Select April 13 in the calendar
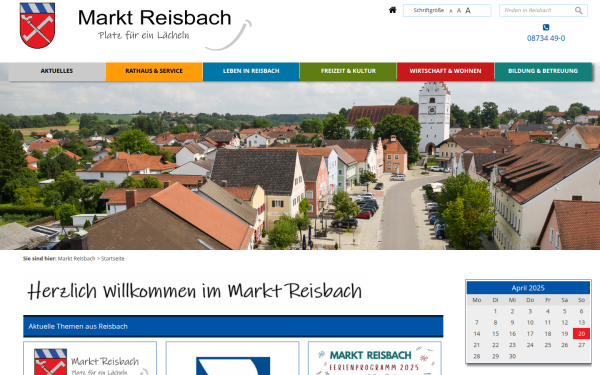This screenshot has width=600, height=375. click(x=581, y=323)
